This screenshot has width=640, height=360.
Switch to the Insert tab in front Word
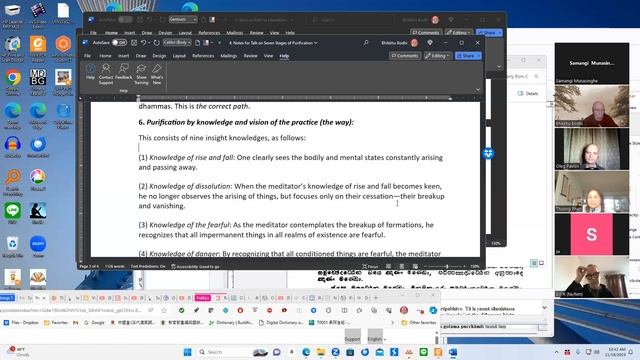123,56
